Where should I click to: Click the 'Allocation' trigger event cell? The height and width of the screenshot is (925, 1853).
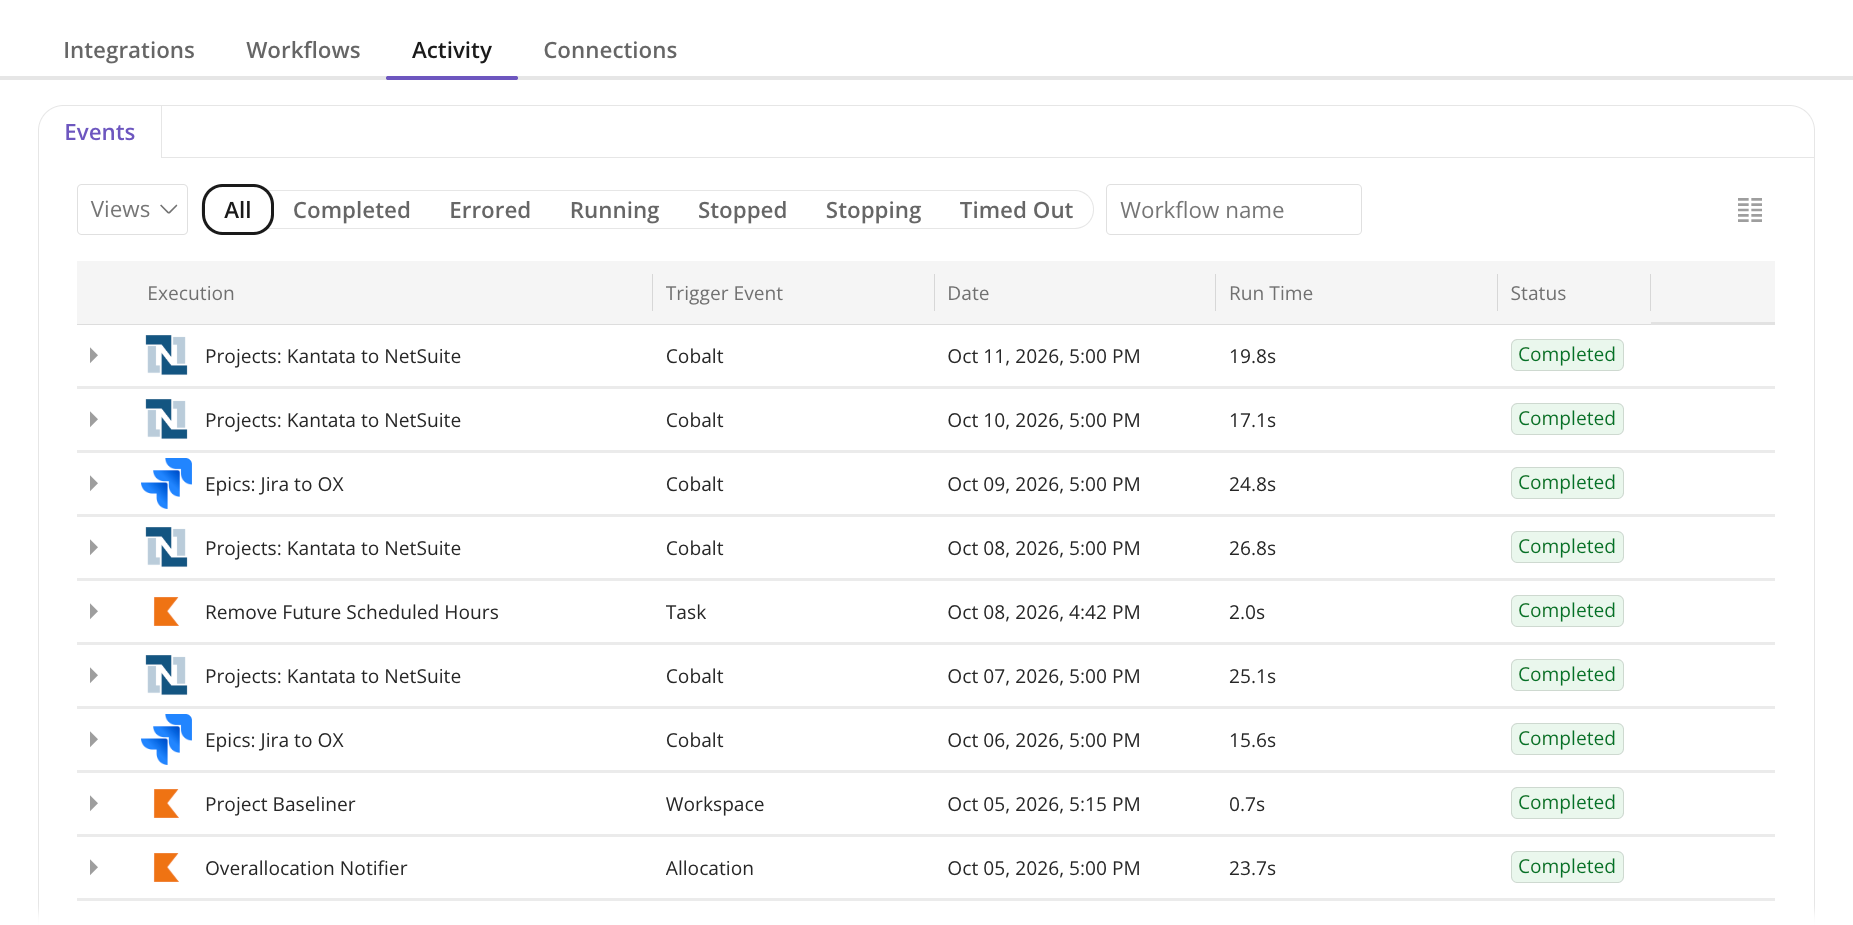(x=710, y=868)
